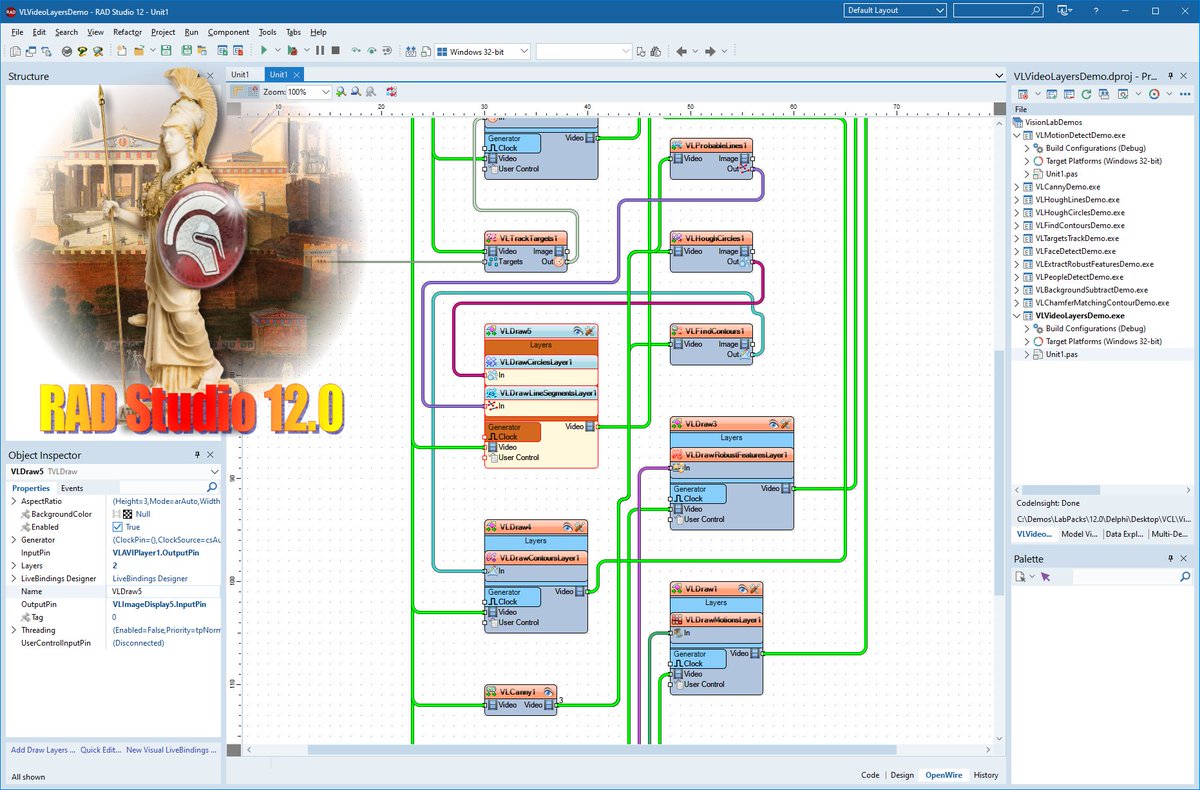1200x790 pixels.
Task: Click the Help question mark icon in the title bar
Action: [1096, 11]
